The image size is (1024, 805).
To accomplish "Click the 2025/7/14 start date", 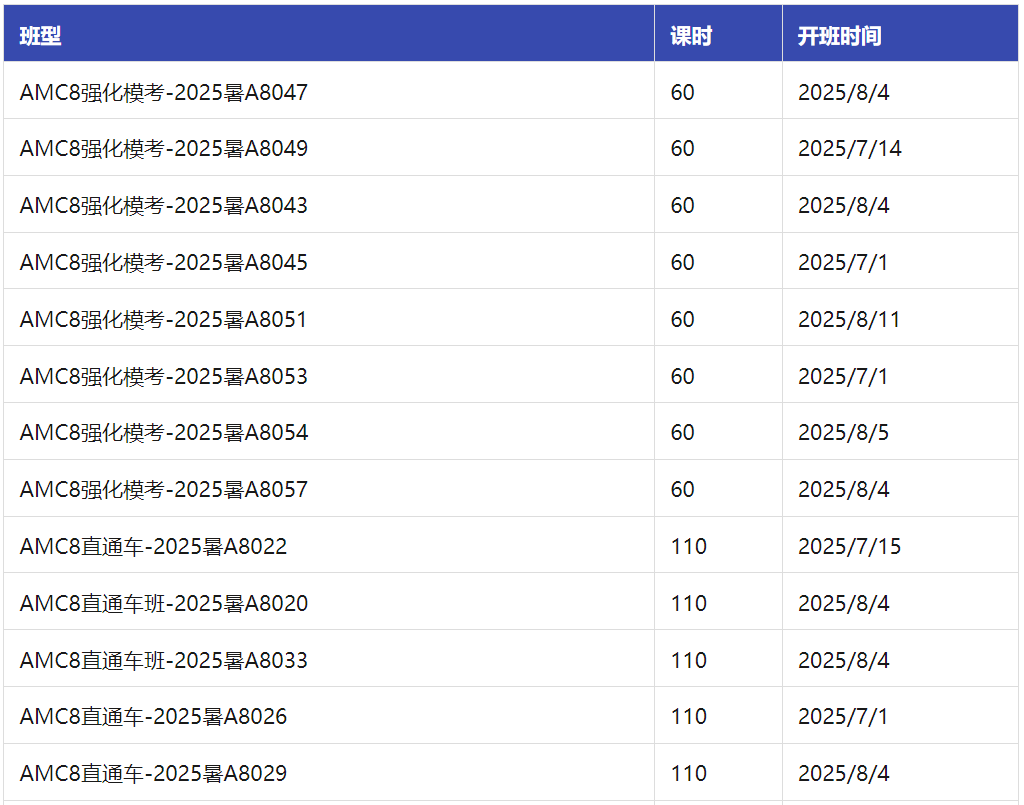I will [850, 148].
